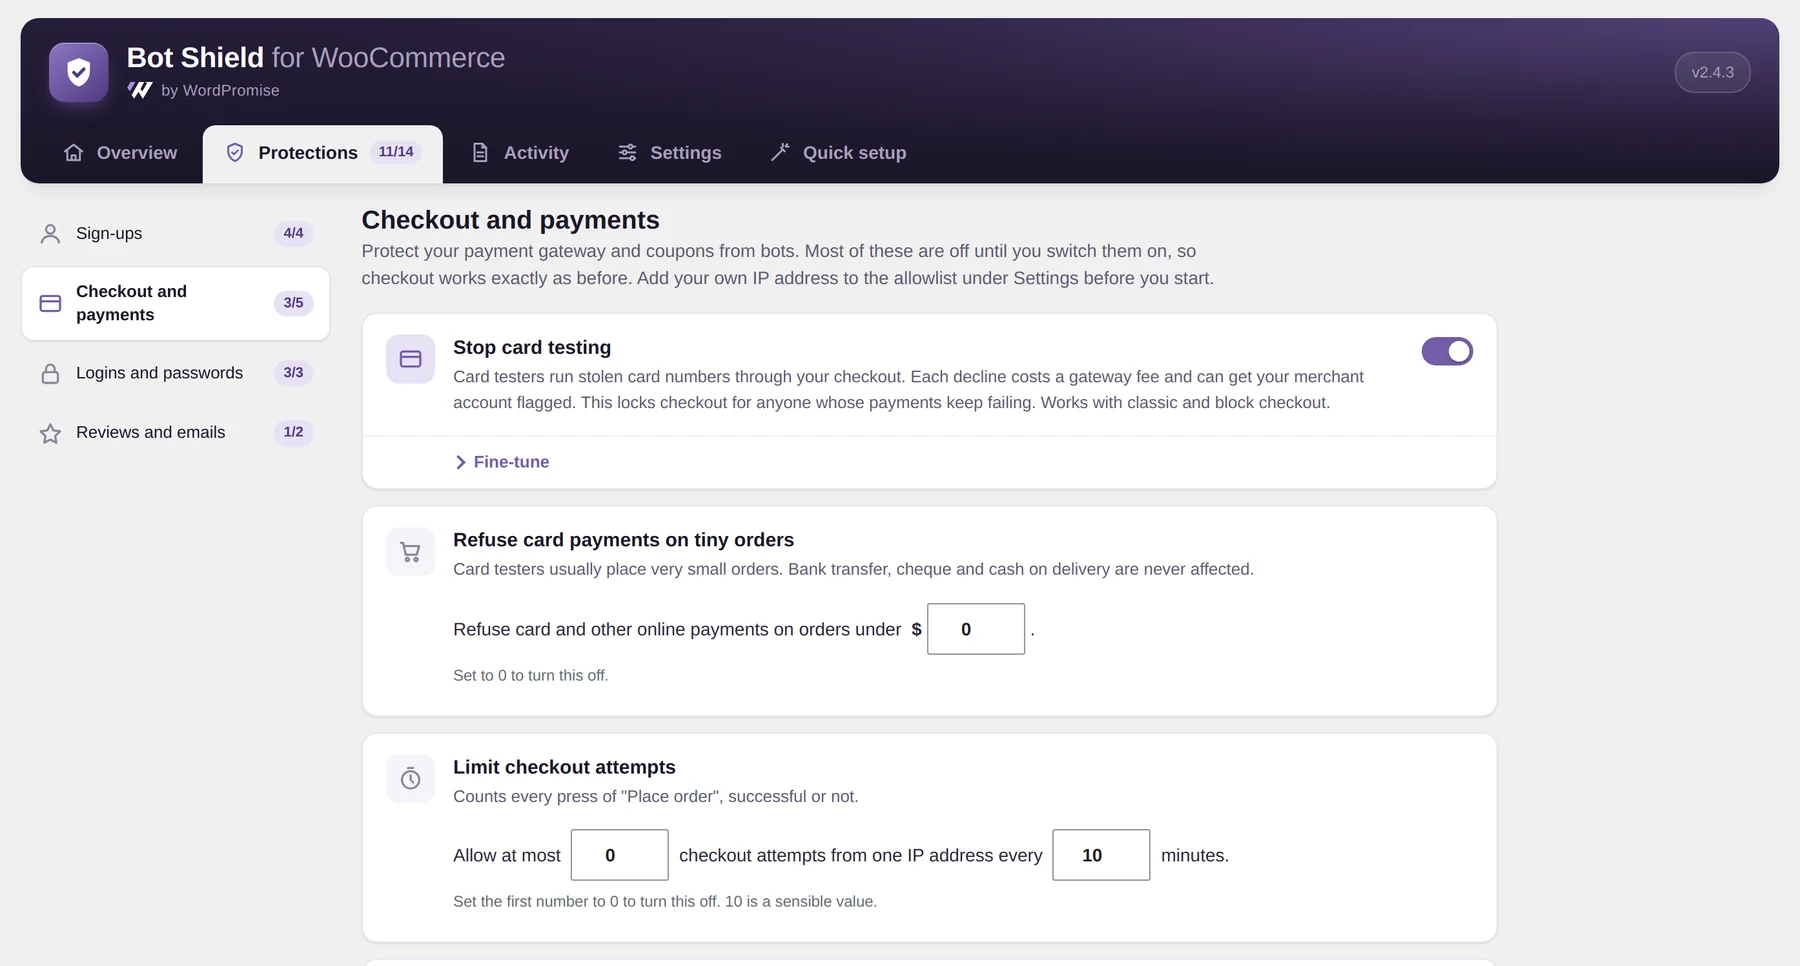Image resolution: width=1800 pixels, height=966 pixels.
Task: Click the WordPromise logo mark
Action: tap(140, 90)
